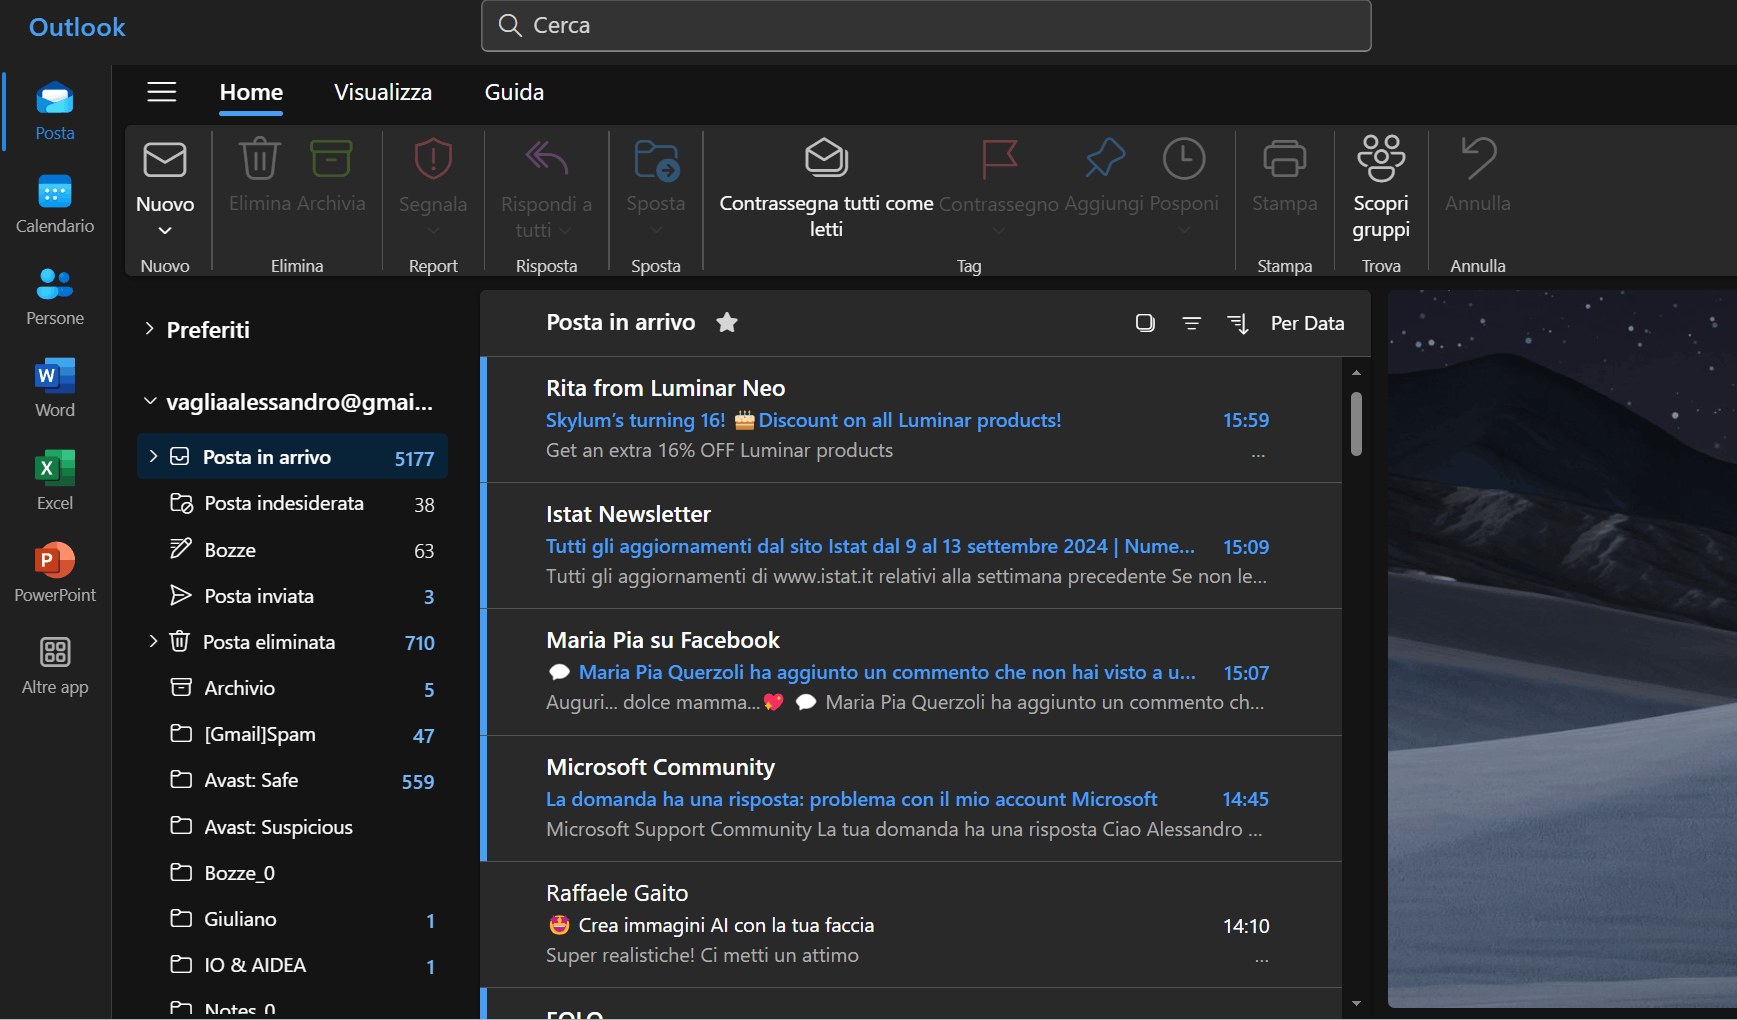The image size is (1737, 1020).
Task: Select the Bozze folder
Action: (292, 550)
